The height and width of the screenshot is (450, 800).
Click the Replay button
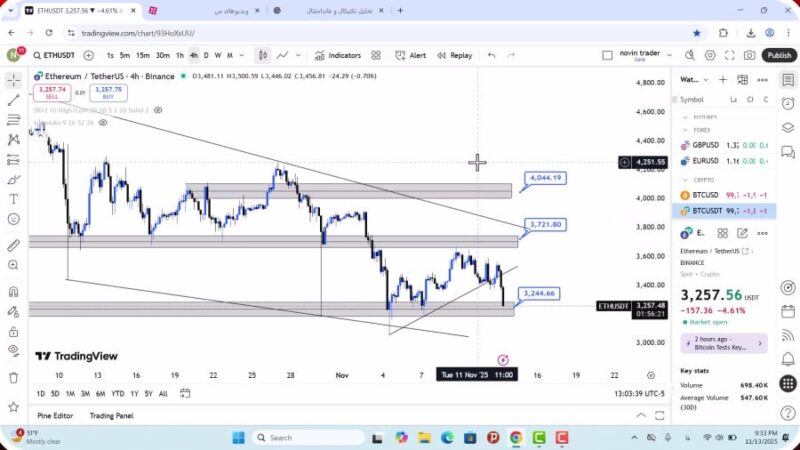pyautogui.click(x=454, y=55)
